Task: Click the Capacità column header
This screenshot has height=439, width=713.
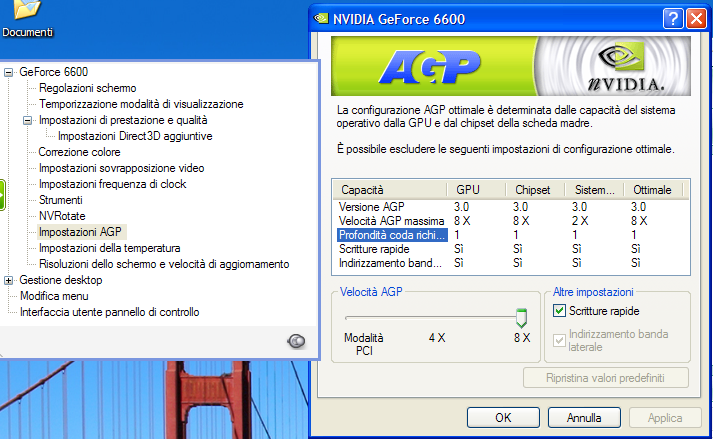Action: [x=390, y=190]
